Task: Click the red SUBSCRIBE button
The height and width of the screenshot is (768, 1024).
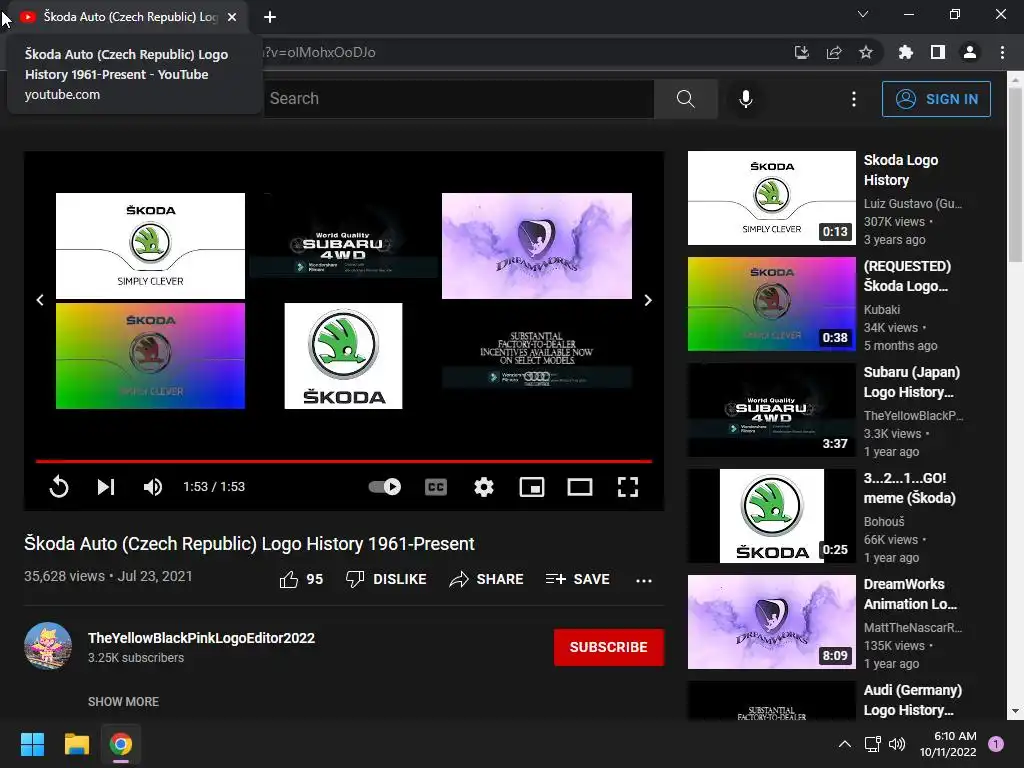Action: [609, 647]
